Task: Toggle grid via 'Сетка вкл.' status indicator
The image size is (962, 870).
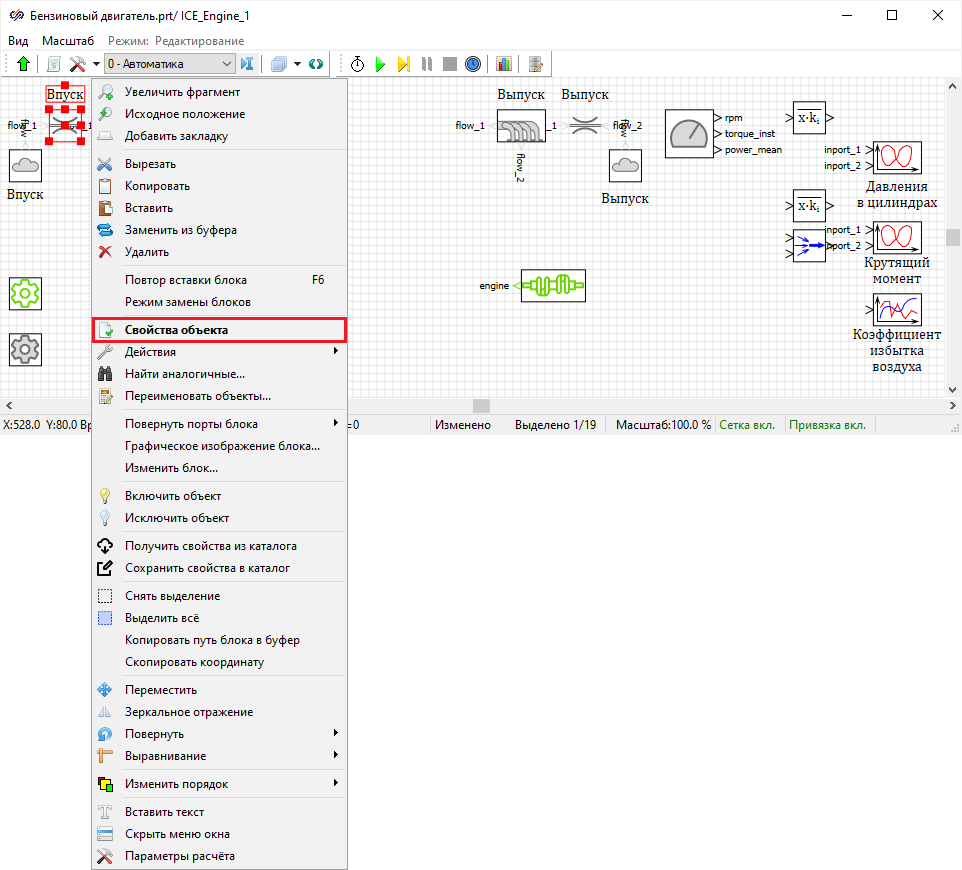Action: (x=748, y=425)
